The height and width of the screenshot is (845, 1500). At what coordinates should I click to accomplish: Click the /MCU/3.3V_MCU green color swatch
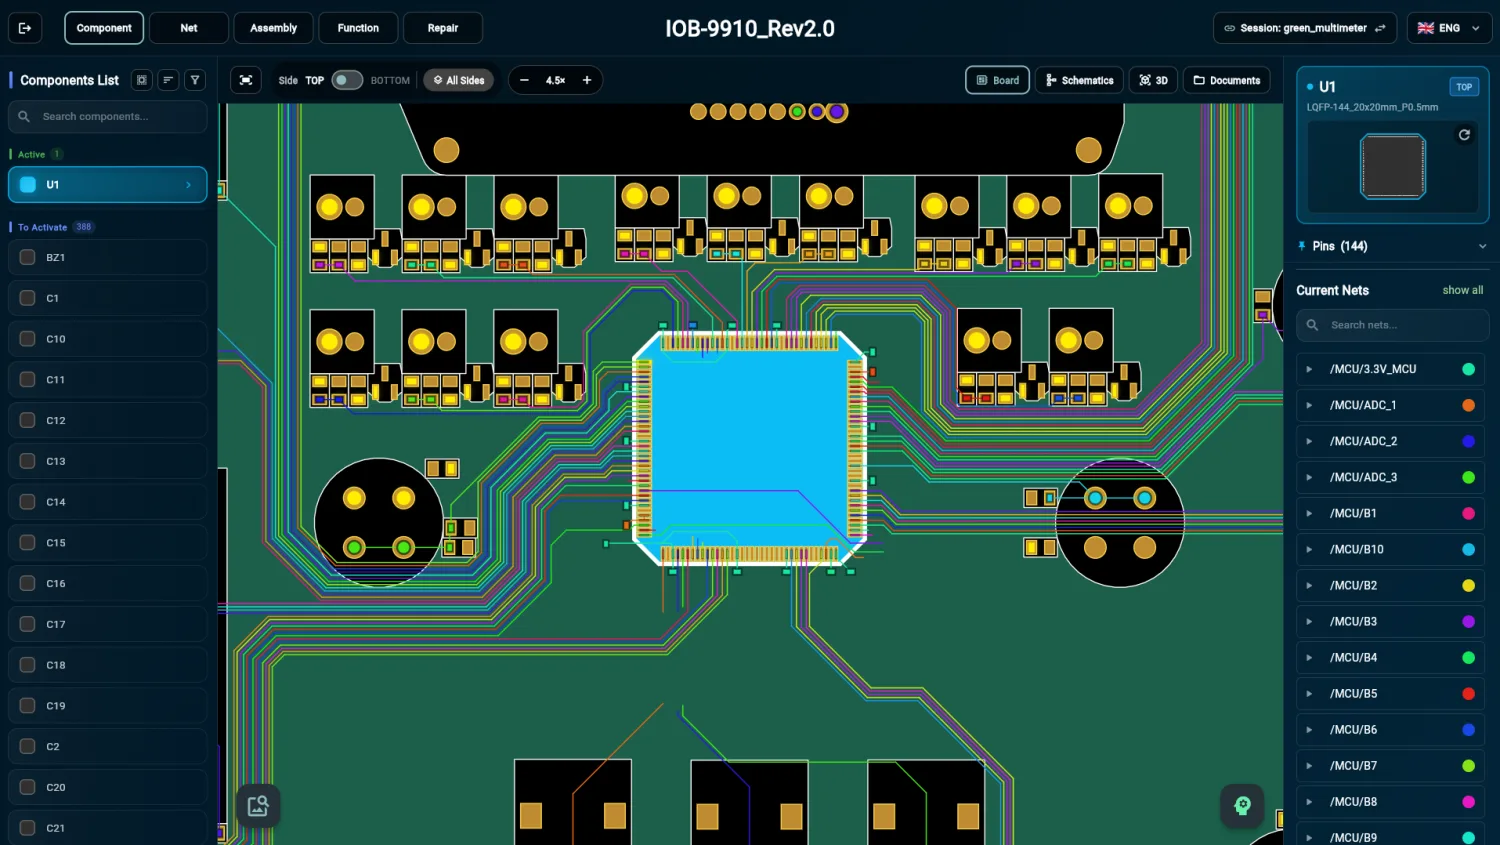[1468, 369]
